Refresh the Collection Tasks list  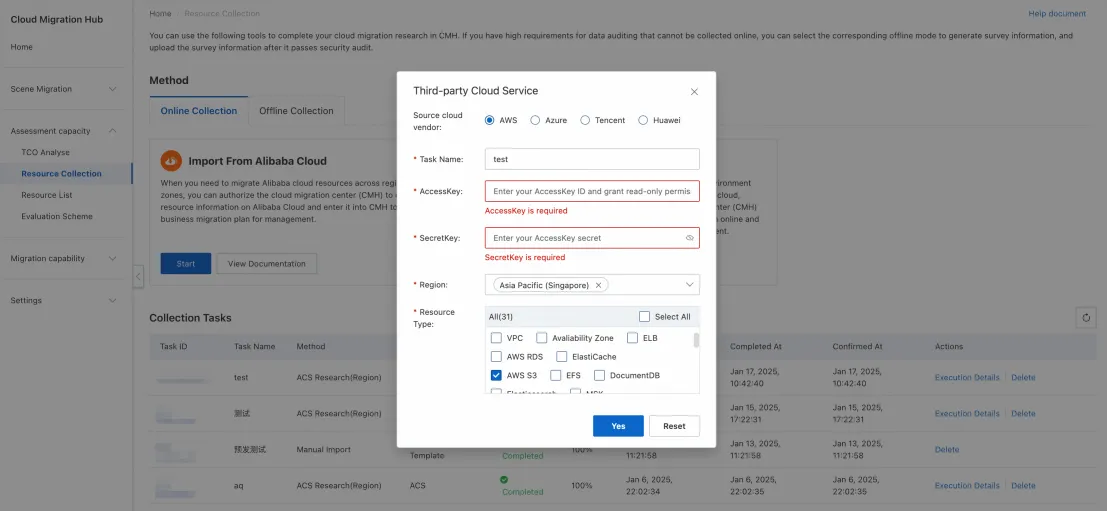click(x=1087, y=318)
